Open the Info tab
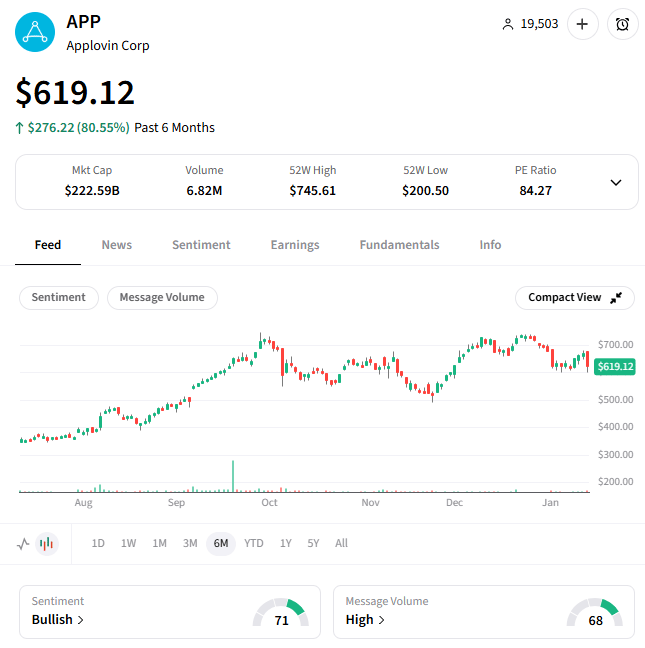This screenshot has height=648, width=645. [490, 245]
